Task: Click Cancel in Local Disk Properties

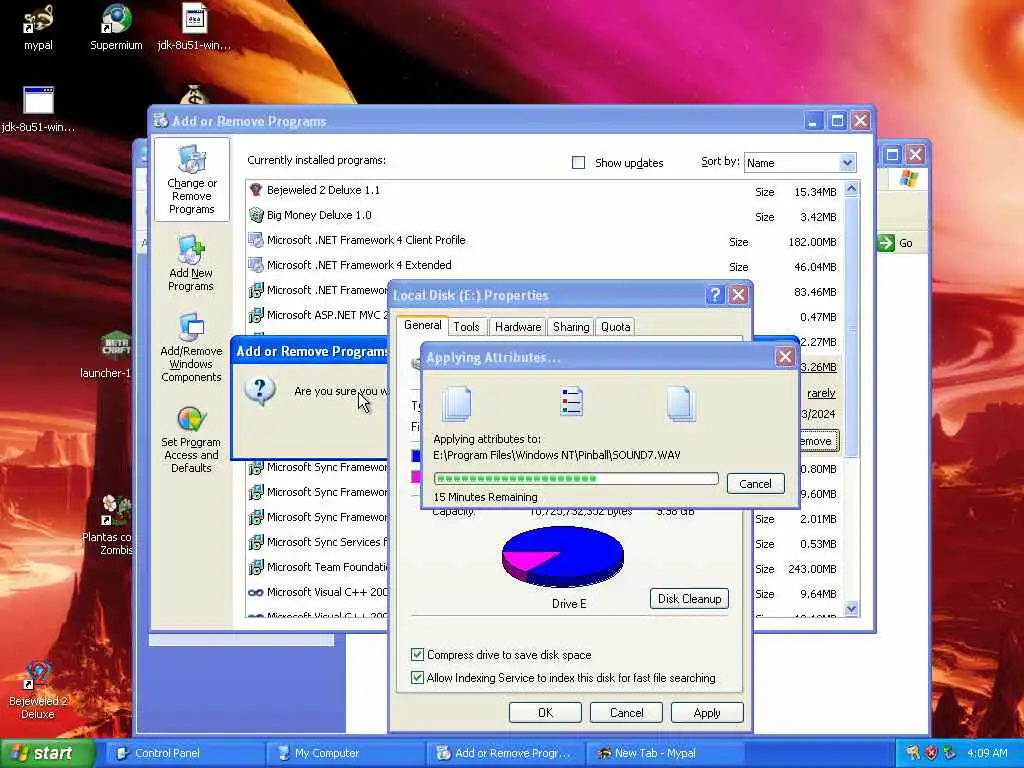Action: point(626,712)
